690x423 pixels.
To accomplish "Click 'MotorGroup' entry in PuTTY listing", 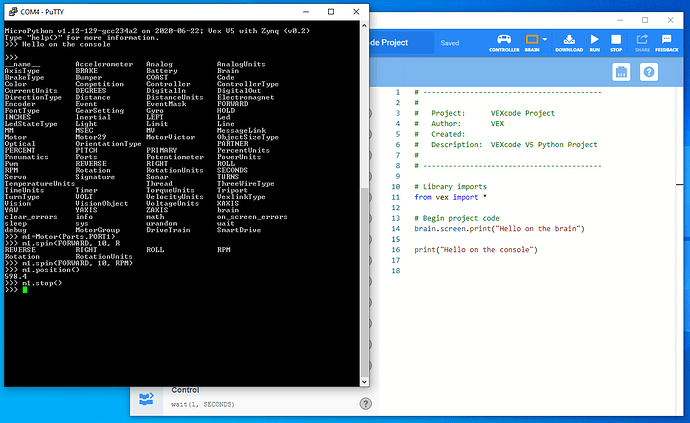I will click(x=97, y=230).
